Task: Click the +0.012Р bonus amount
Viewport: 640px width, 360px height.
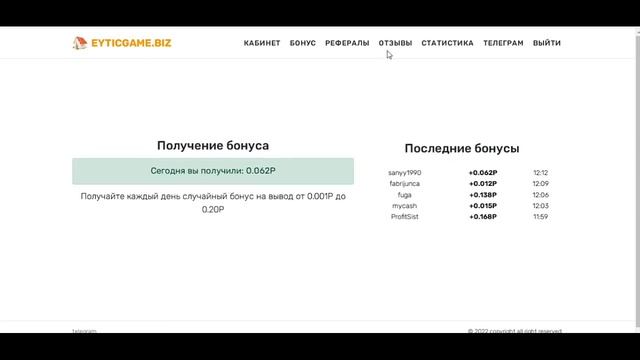Action: [x=483, y=184]
